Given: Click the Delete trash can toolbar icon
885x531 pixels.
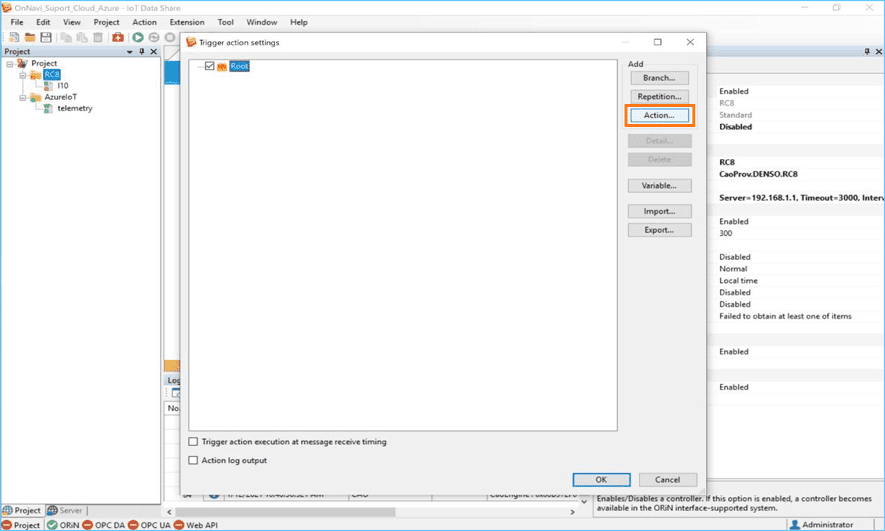Looking at the screenshot, I should point(98,37).
